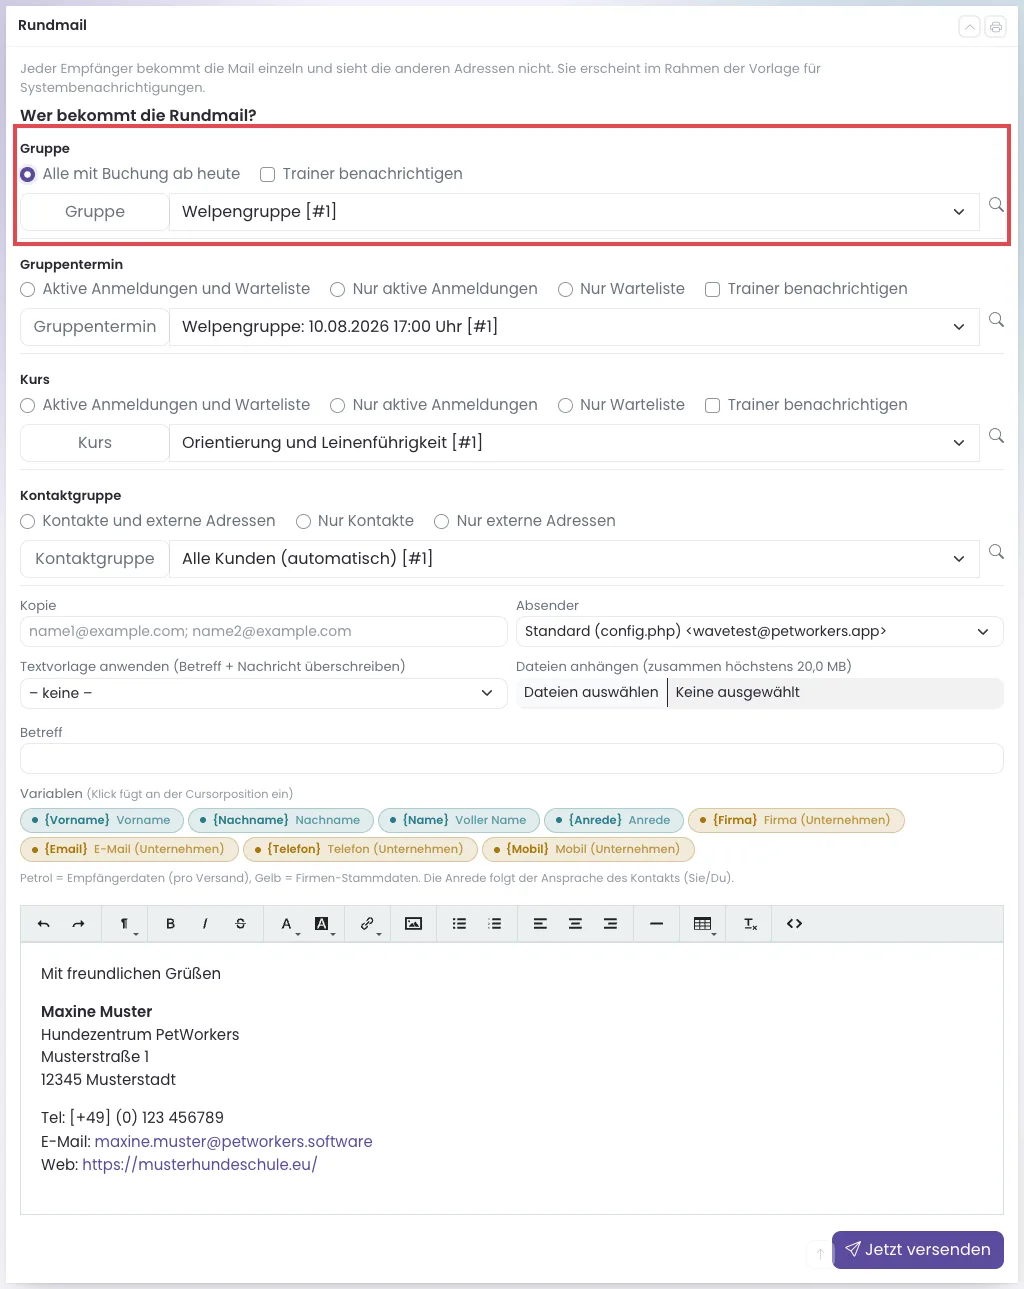Open the paragraph format menu in editor toolbar
The width and height of the screenshot is (1024, 1289).
[126, 924]
